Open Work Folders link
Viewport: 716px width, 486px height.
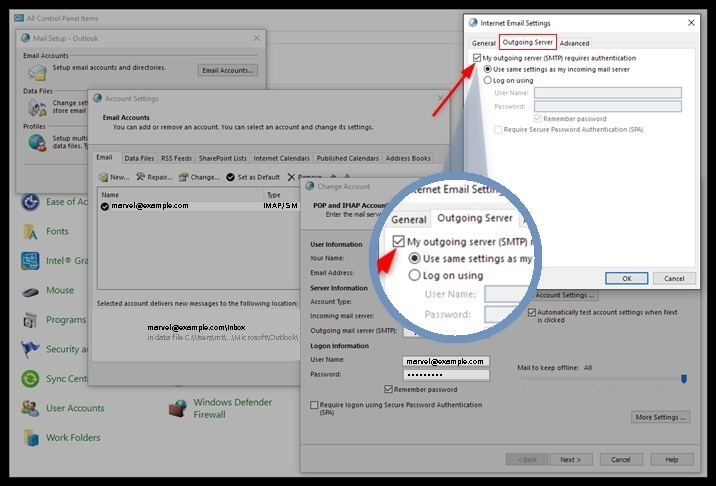73,438
